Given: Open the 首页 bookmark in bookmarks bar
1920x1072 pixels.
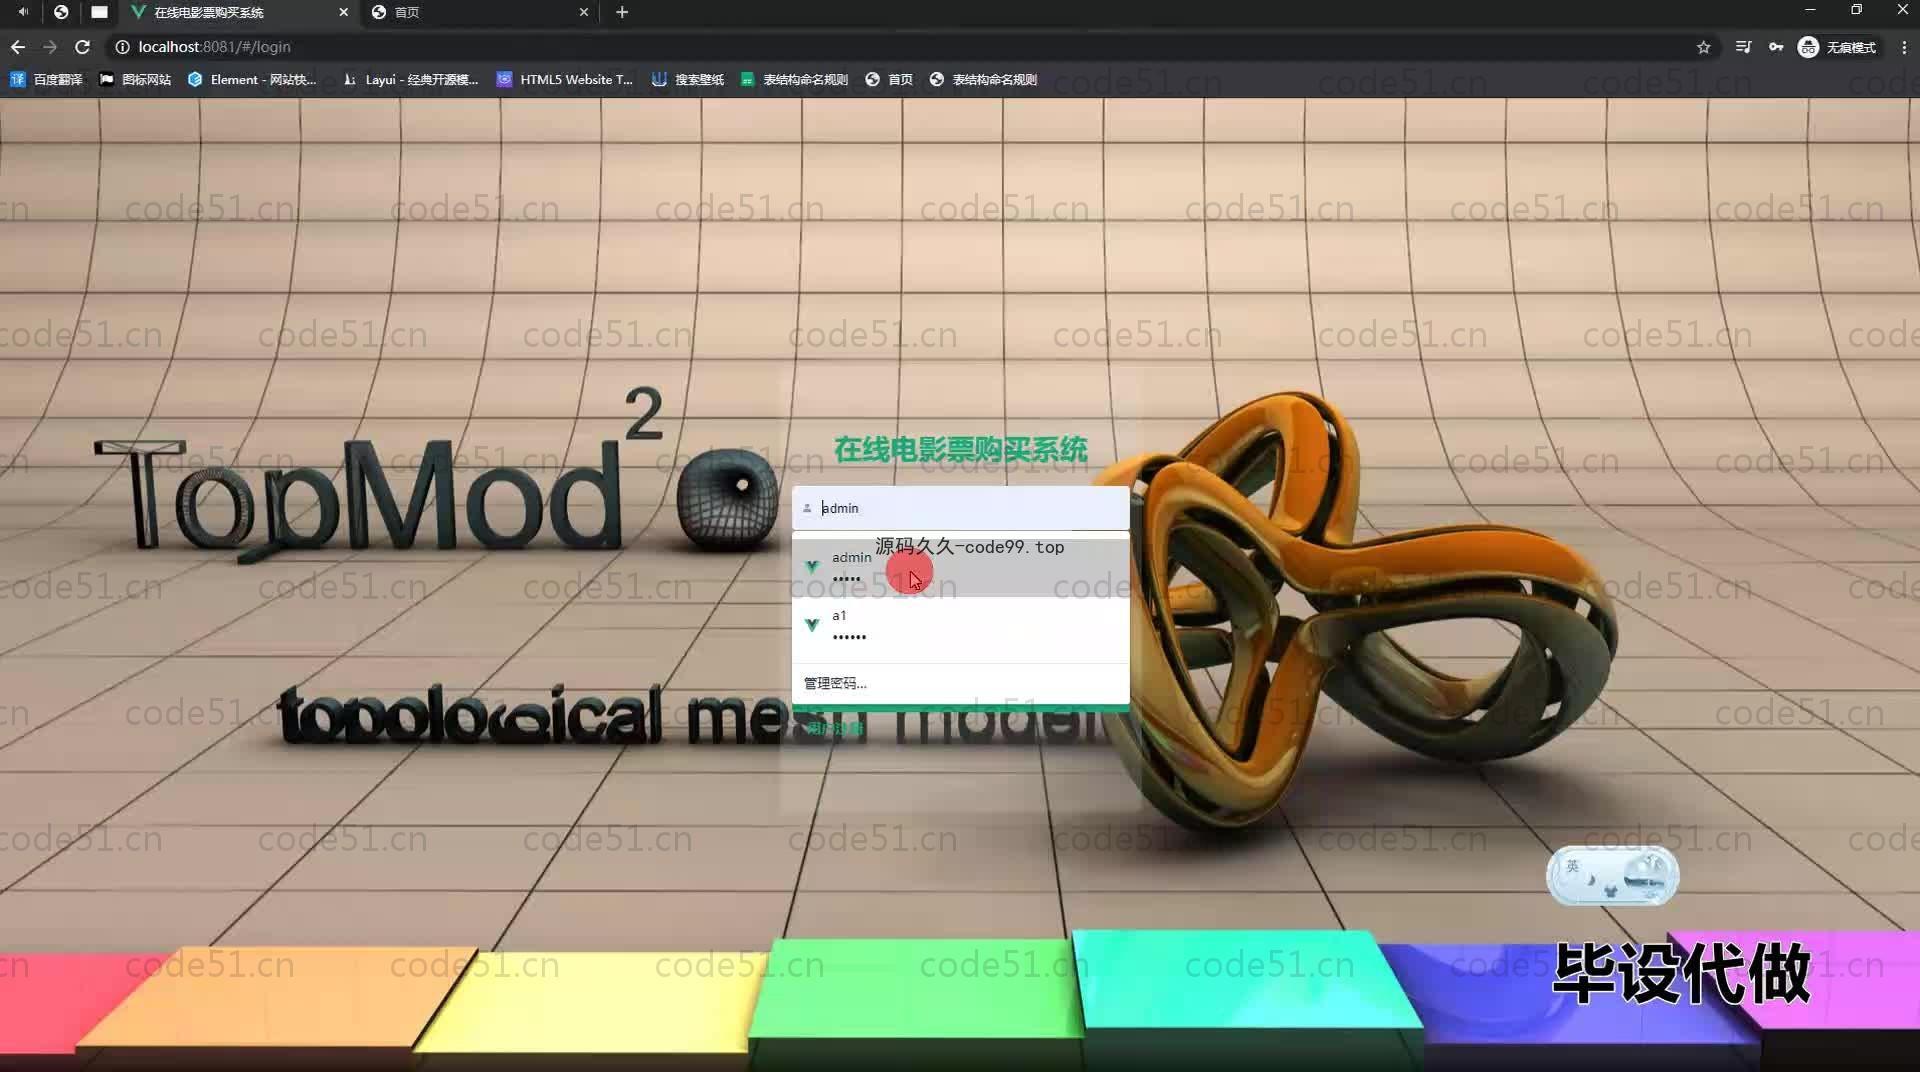Looking at the screenshot, I should coord(889,79).
